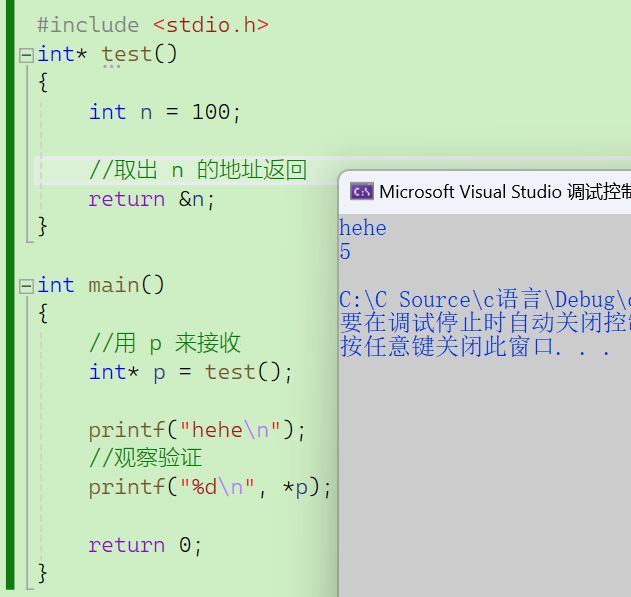Click the return 0; statement
This screenshot has width=631, height=597.
pos(145,545)
